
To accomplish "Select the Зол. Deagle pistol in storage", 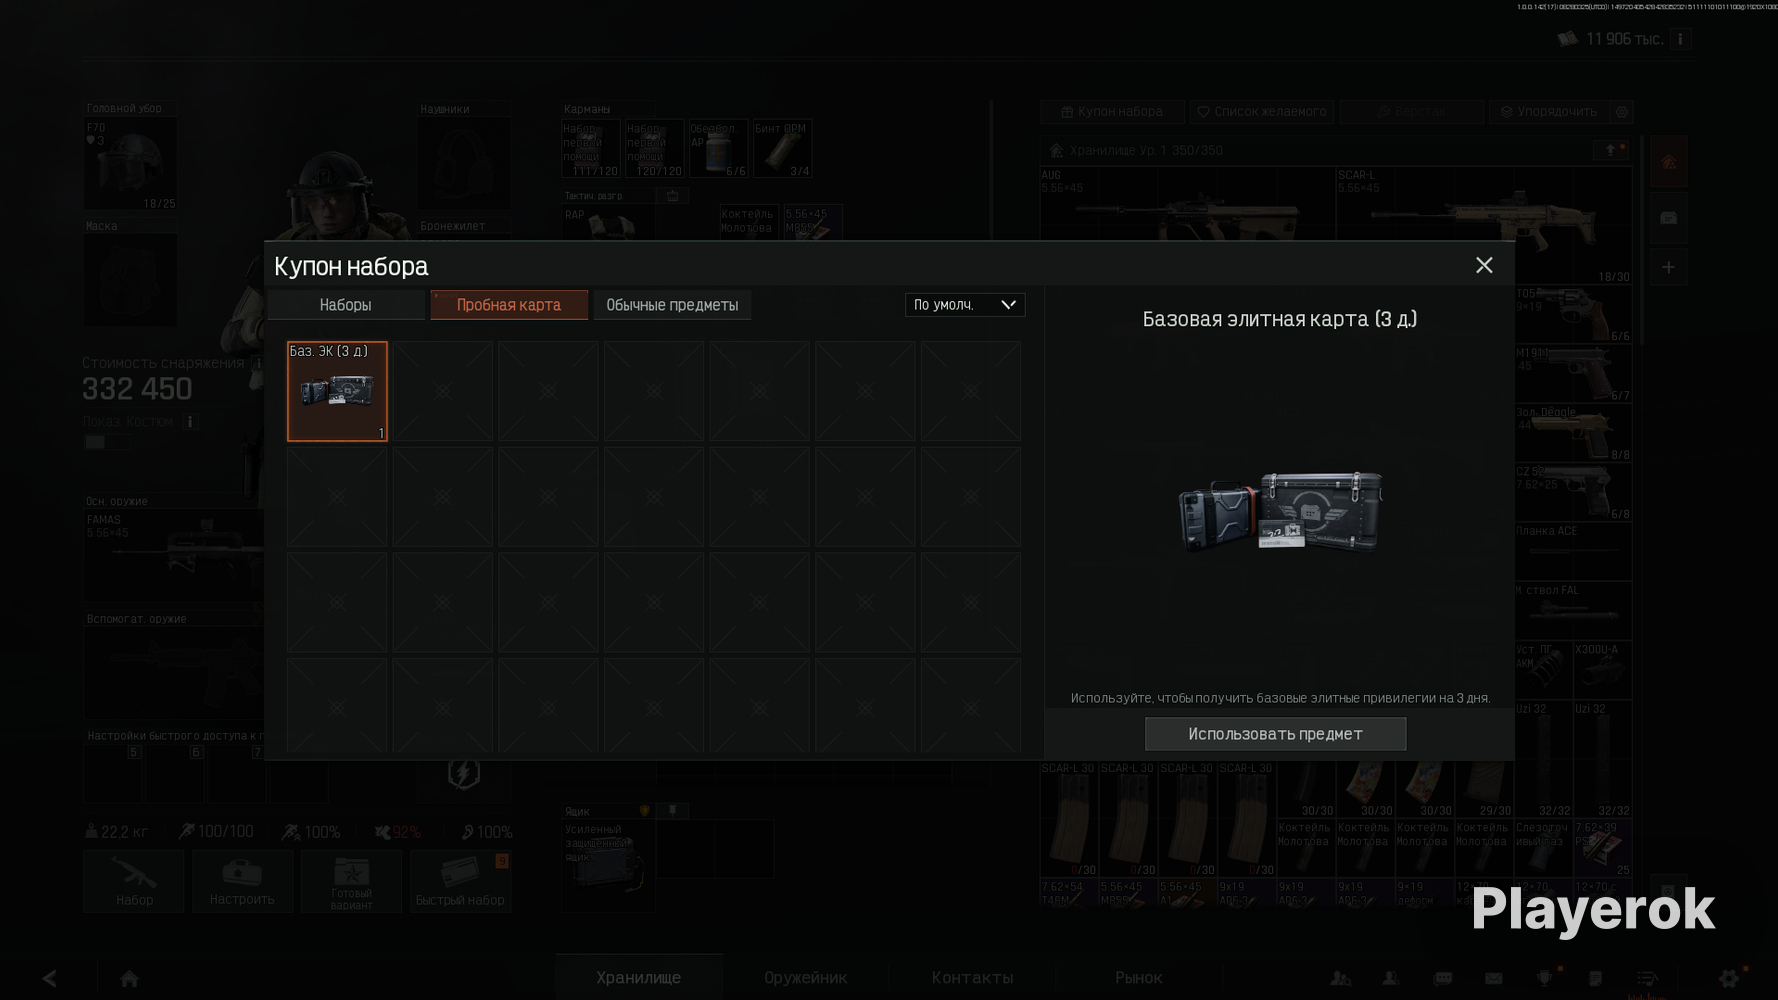I will pyautogui.click(x=1573, y=434).
